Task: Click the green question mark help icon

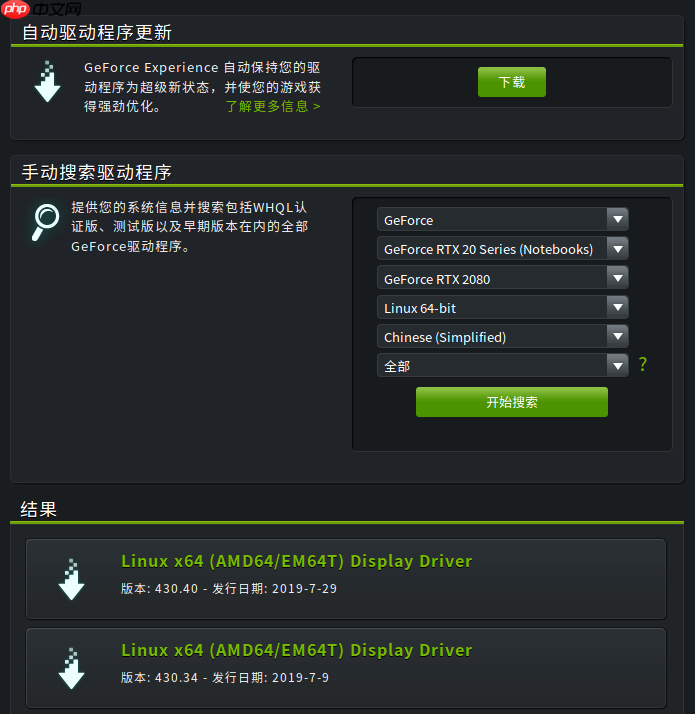Action: [643, 364]
